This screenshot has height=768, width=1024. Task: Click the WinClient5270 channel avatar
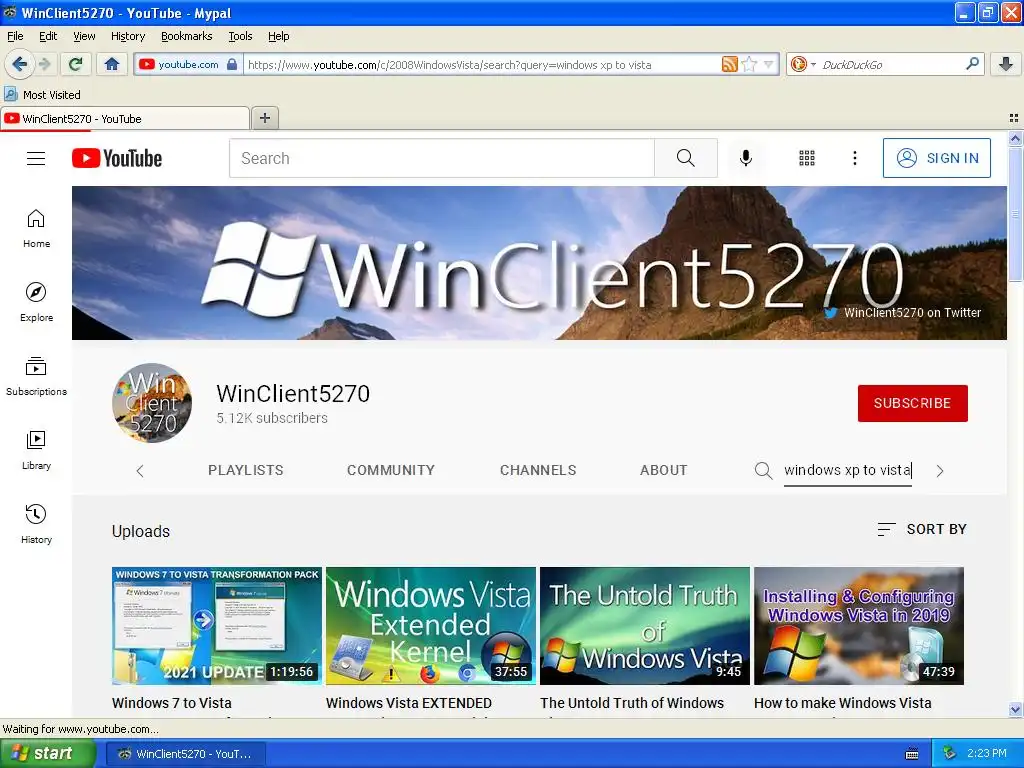(152, 403)
